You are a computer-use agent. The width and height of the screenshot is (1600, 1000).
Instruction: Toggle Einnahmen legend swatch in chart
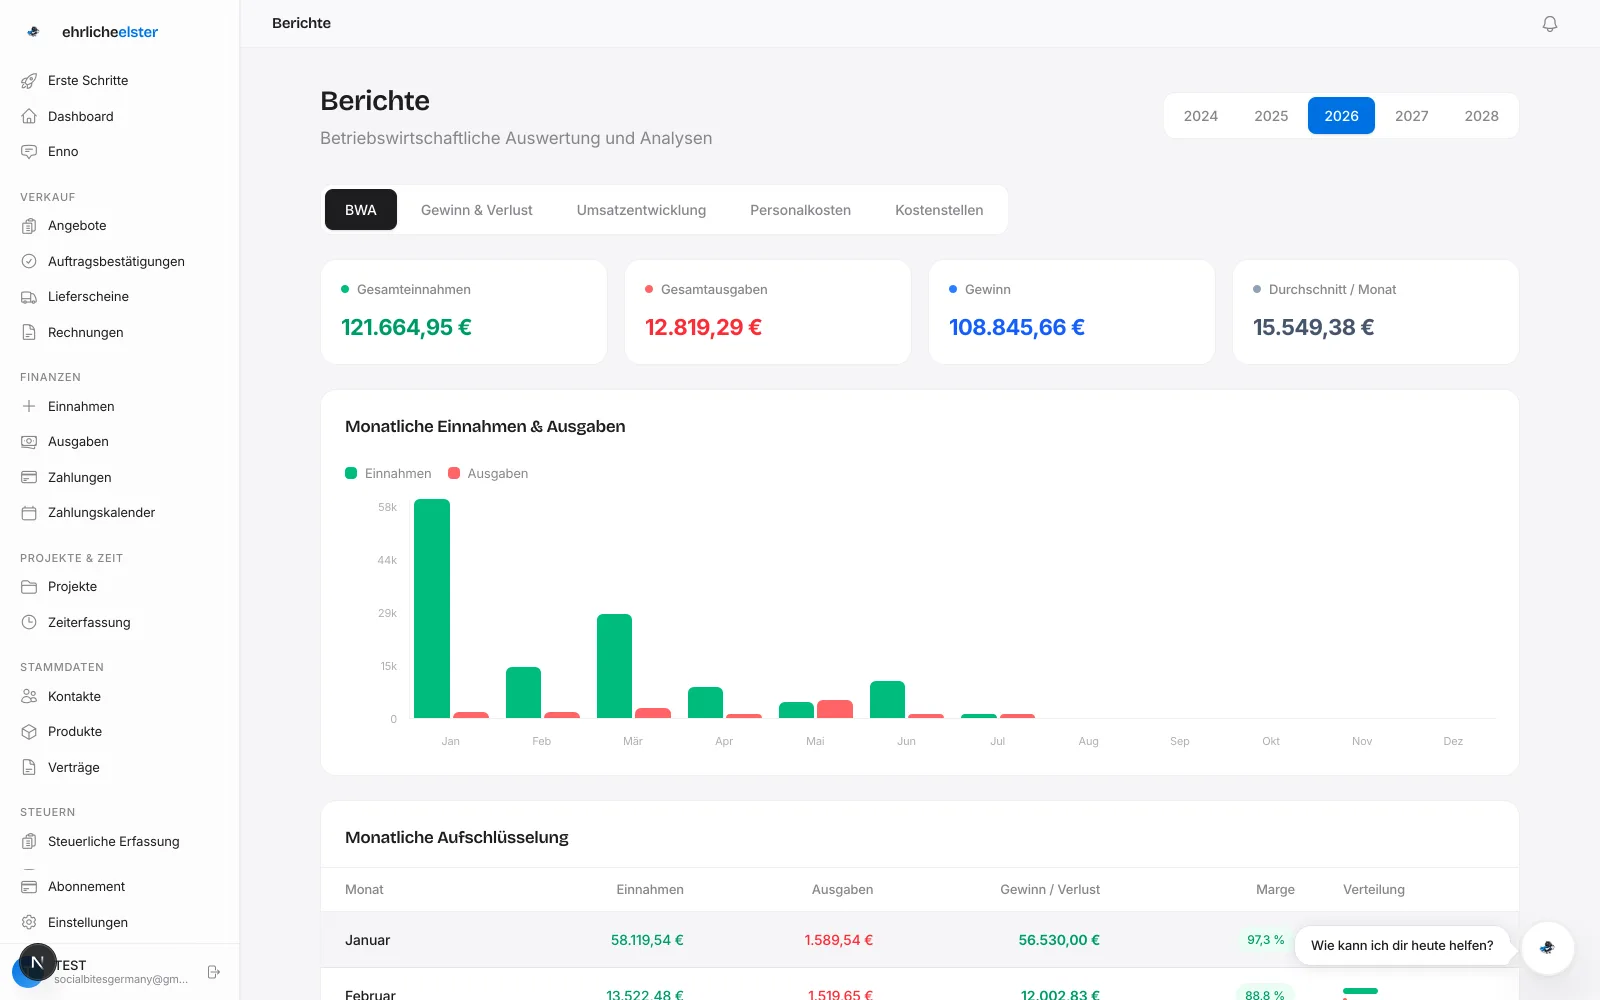coord(351,473)
